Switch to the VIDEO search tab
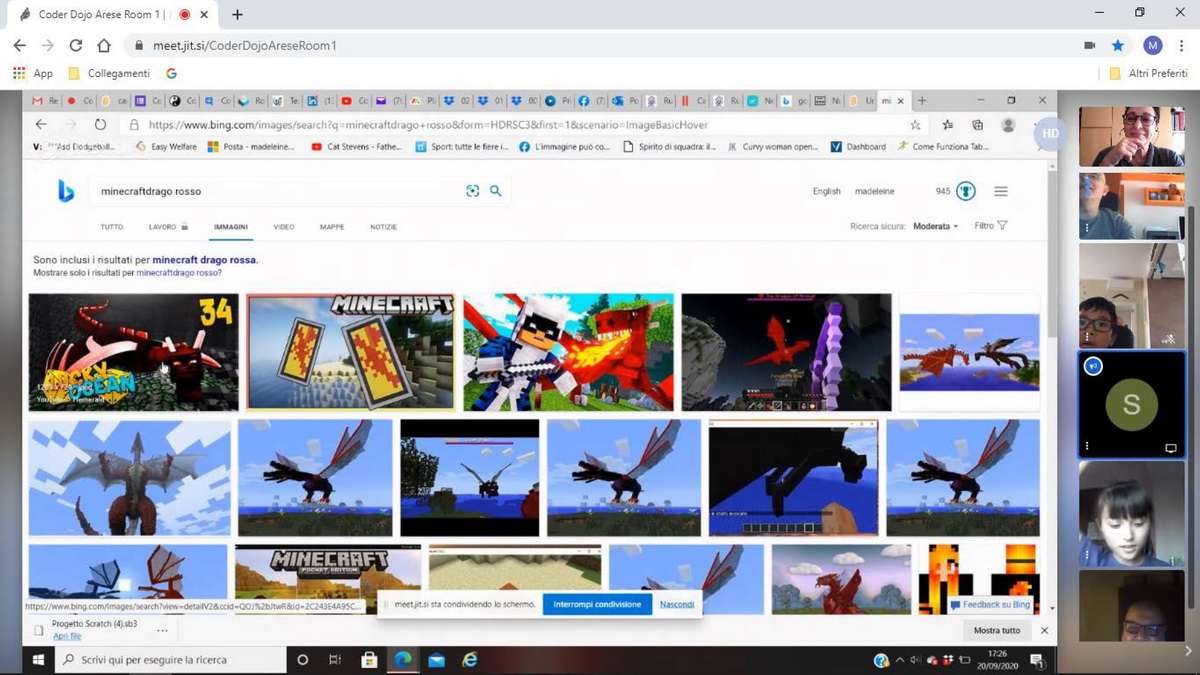Screen dimensions: 1200x675 [x=284, y=227]
